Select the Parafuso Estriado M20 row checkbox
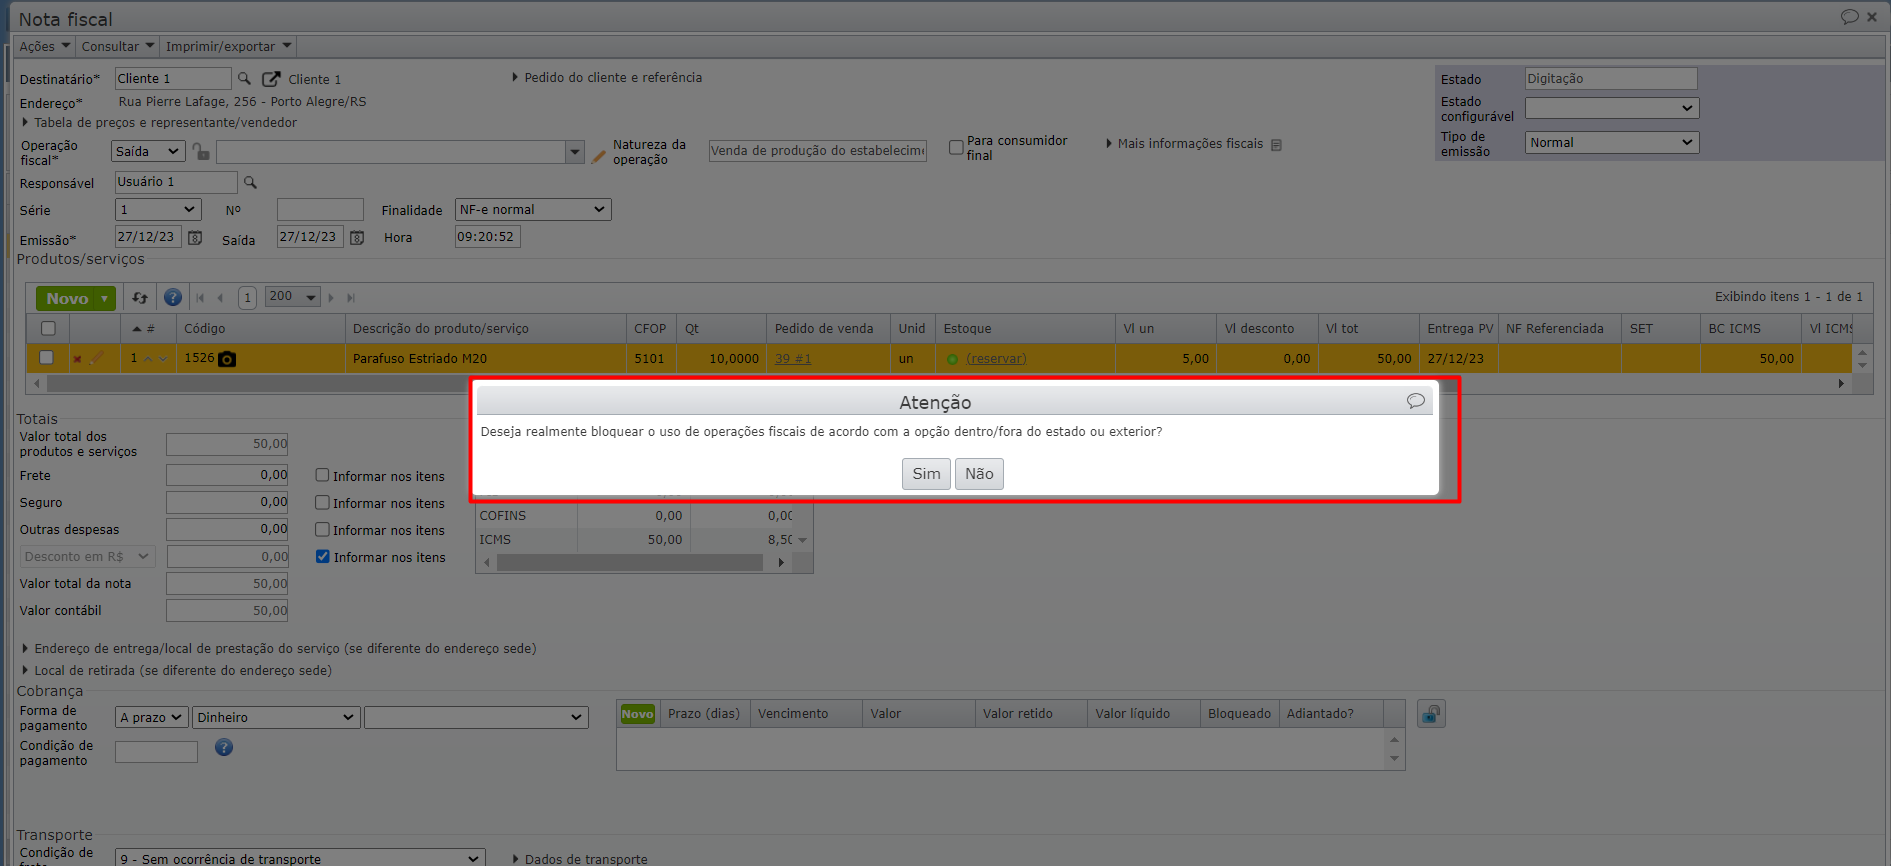1891x866 pixels. (46, 357)
